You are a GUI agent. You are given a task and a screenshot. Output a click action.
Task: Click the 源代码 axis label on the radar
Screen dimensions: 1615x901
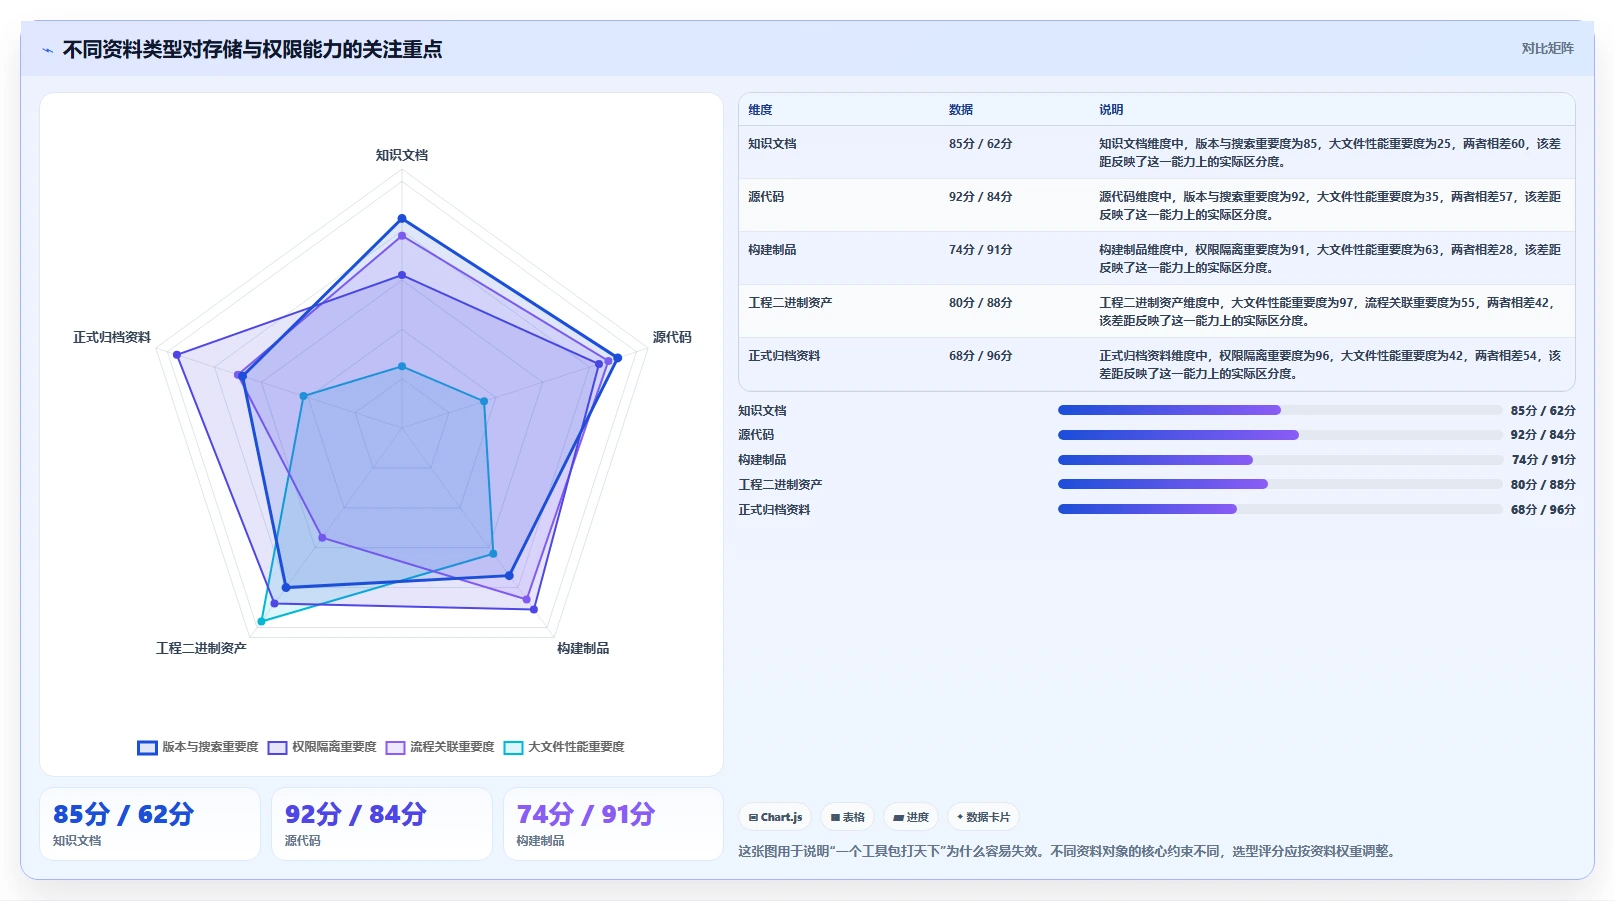point(672,337)
